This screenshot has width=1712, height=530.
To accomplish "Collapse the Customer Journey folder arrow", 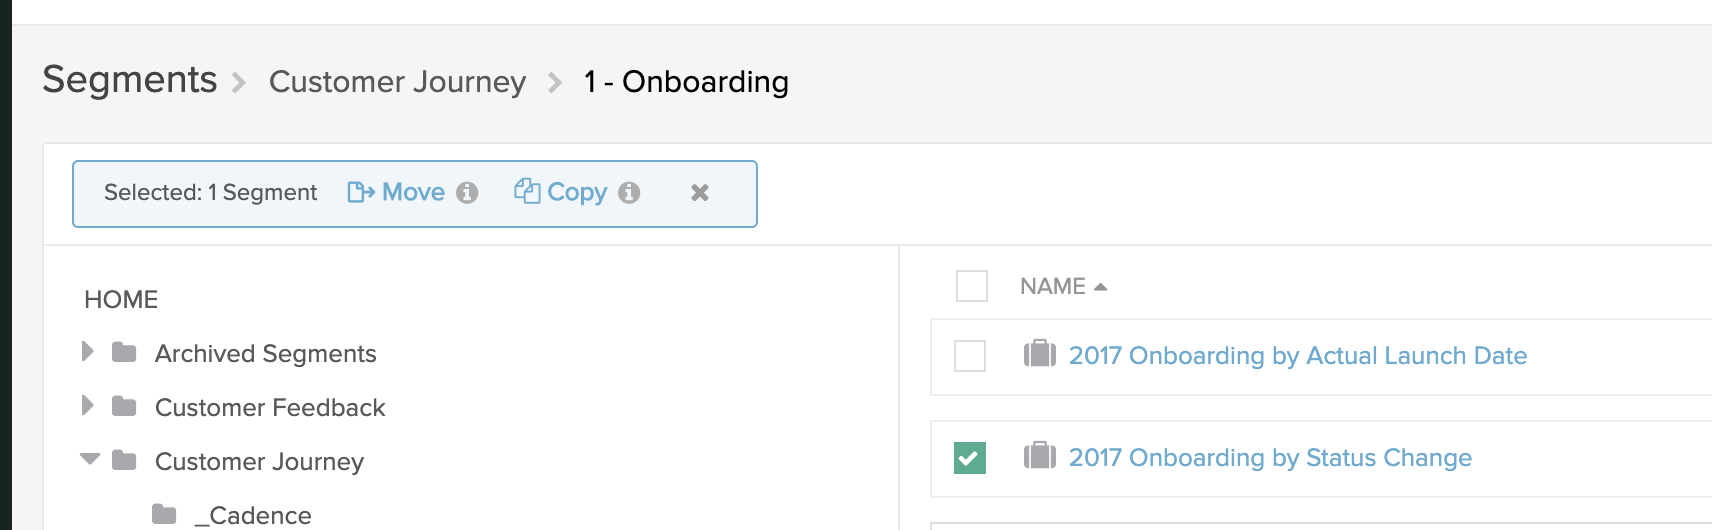I will (90, 459).
